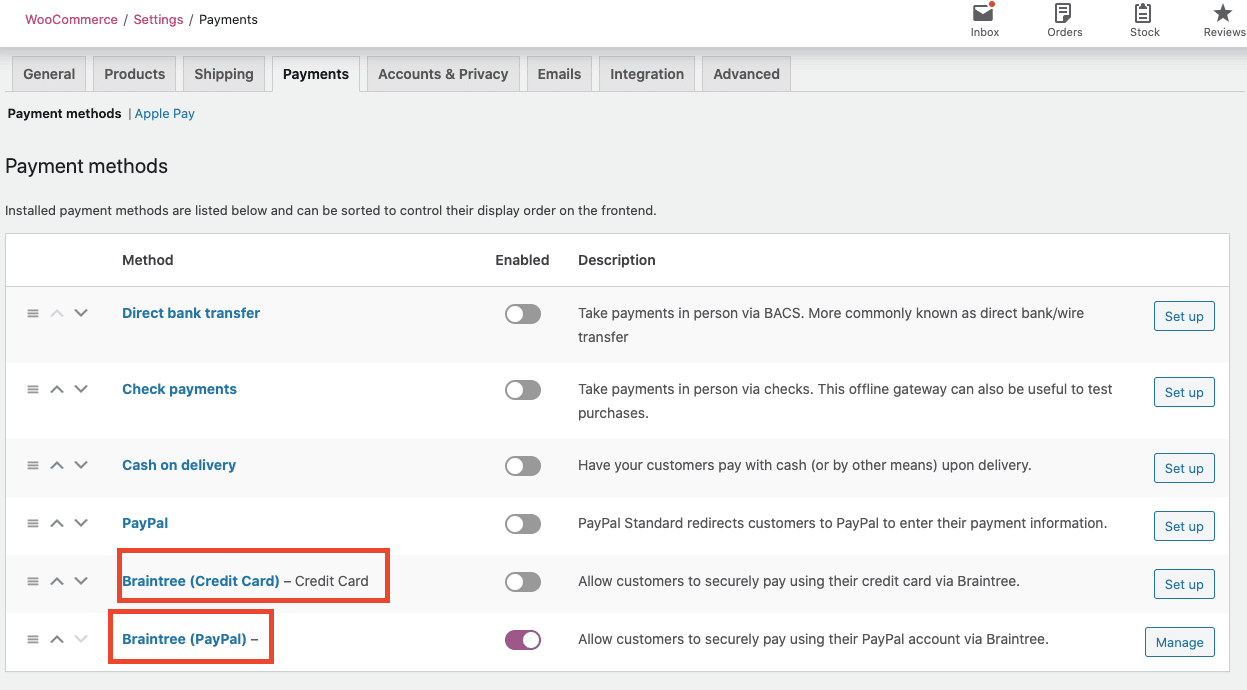
Task: Click the Enabled column header
Action: tap(522, 260)
